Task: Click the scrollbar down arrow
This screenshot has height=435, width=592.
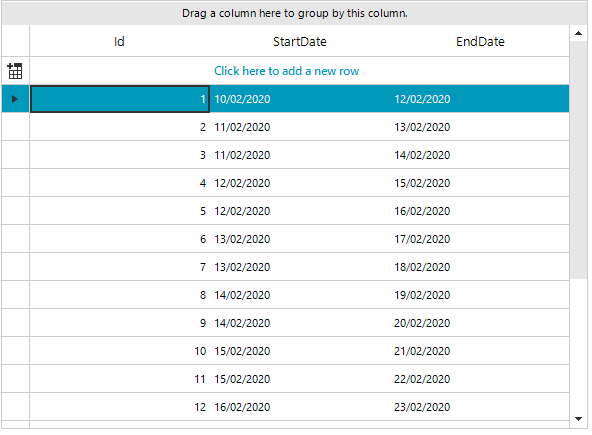Action: (578, 418)
